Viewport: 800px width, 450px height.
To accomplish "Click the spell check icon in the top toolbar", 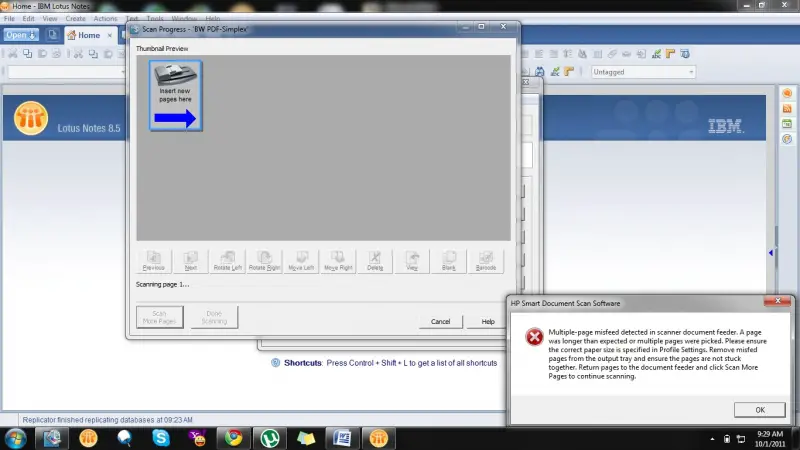I will (656, 54).
